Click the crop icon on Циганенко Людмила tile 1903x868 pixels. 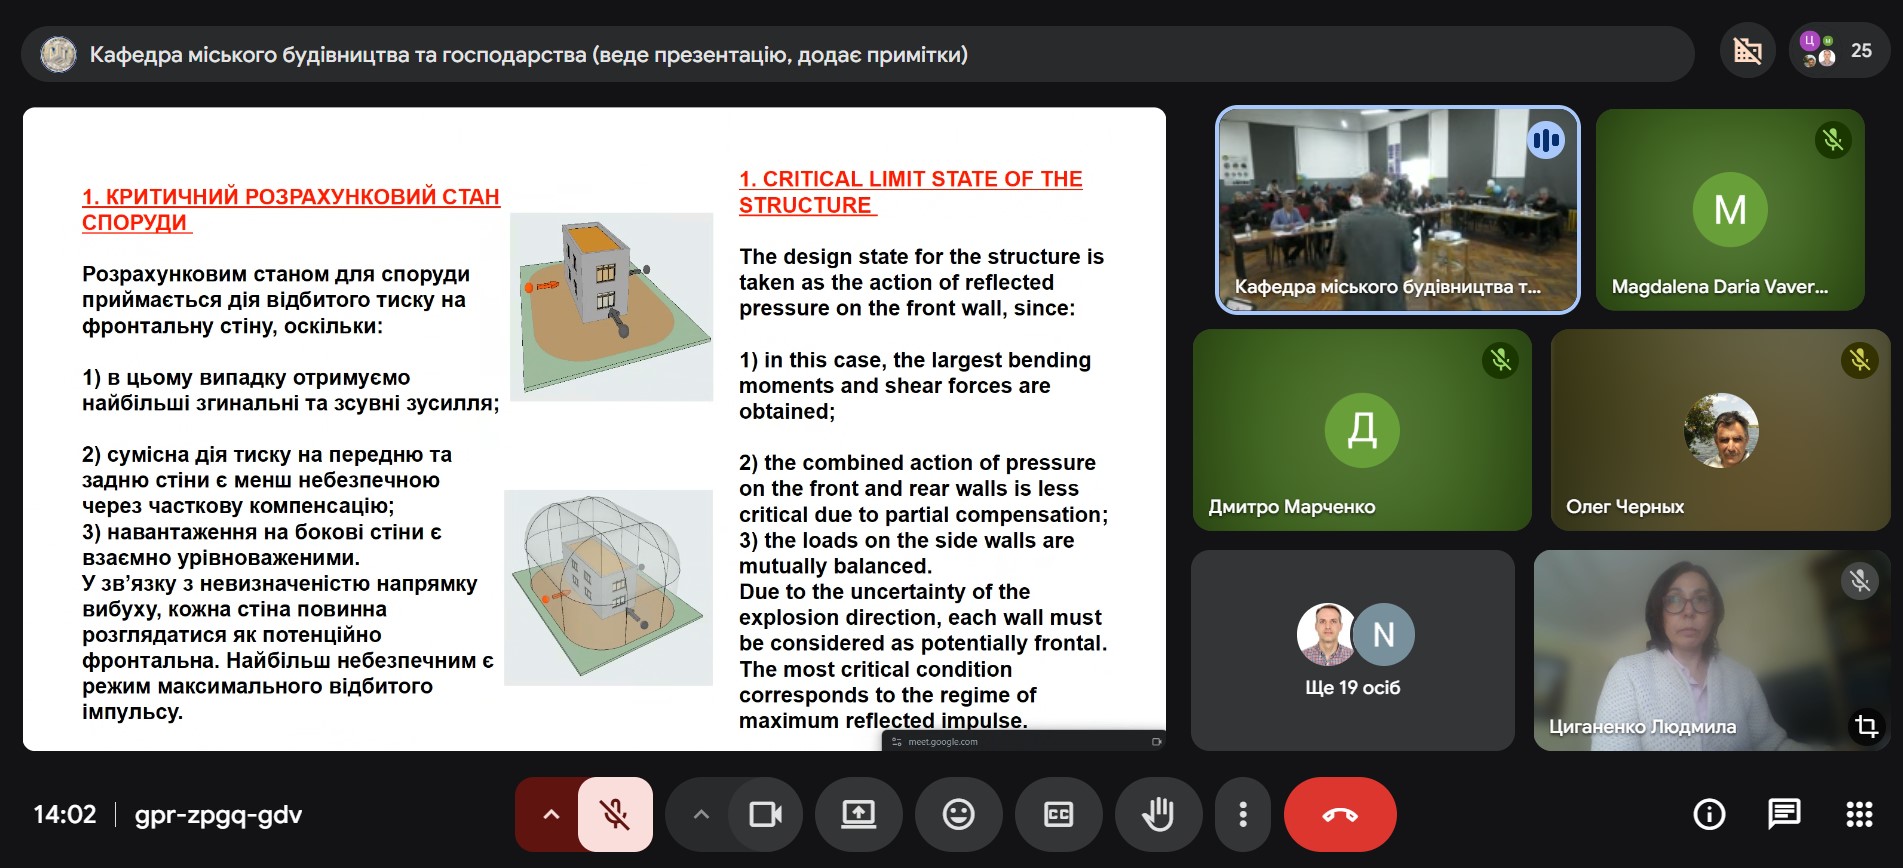pos(1866,726)
